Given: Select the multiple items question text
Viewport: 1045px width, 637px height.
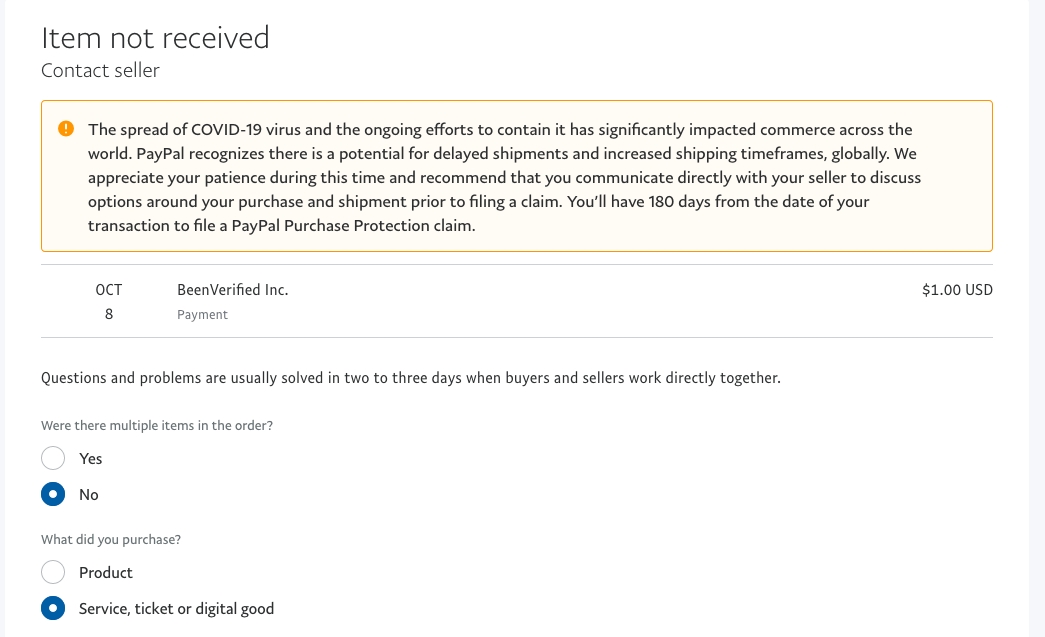Looking at the screenshot, I should (156, 425).
